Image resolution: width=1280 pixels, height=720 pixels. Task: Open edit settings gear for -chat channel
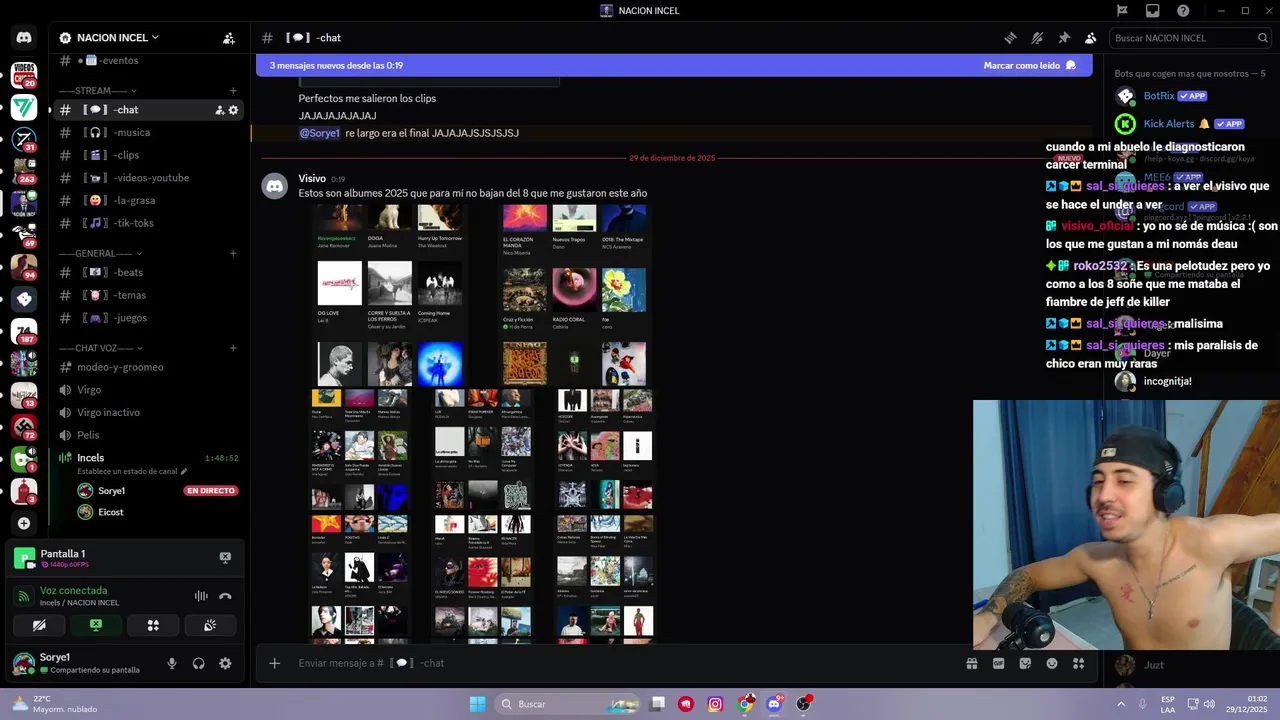(233, 110)
